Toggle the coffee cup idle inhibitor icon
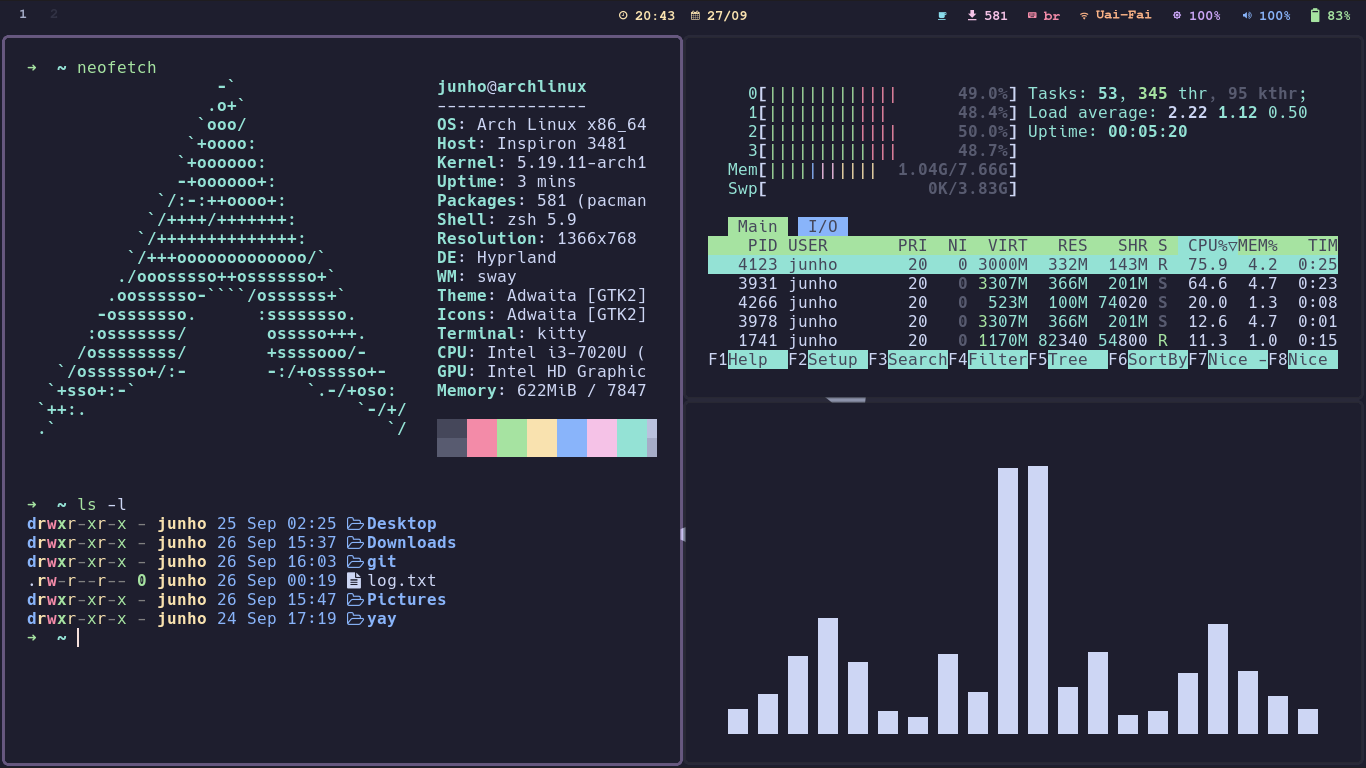The image size is (1366, 768). pyautogui.click(x=942, y=15)
